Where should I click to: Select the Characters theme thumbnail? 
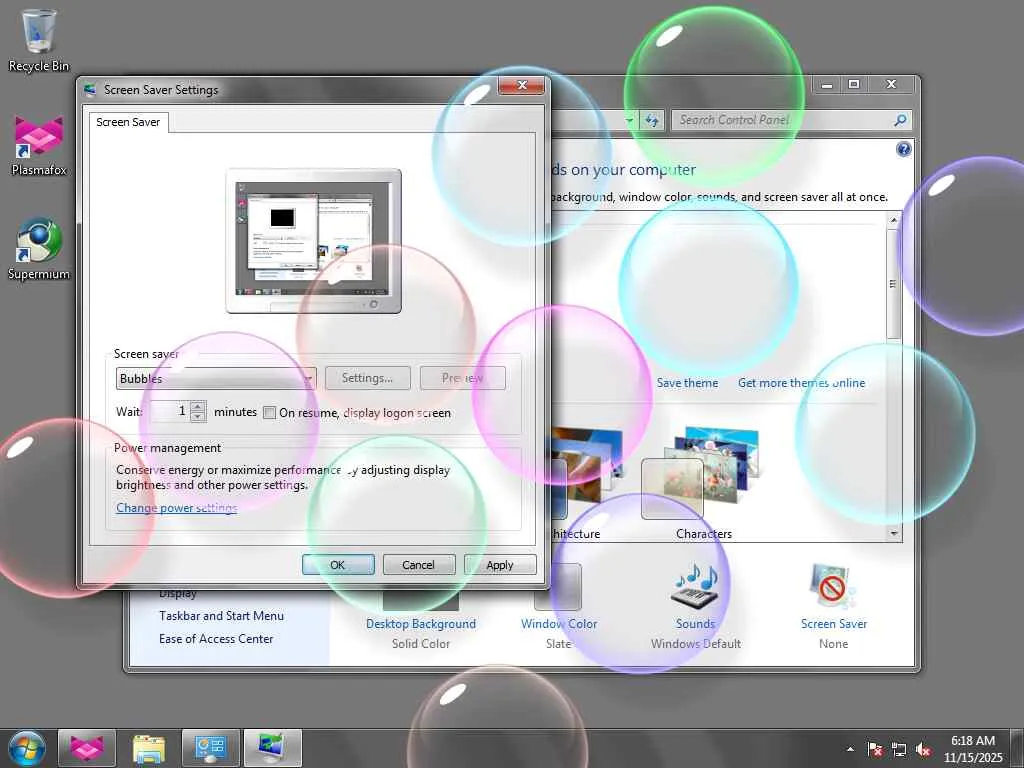tap(703, 483)
